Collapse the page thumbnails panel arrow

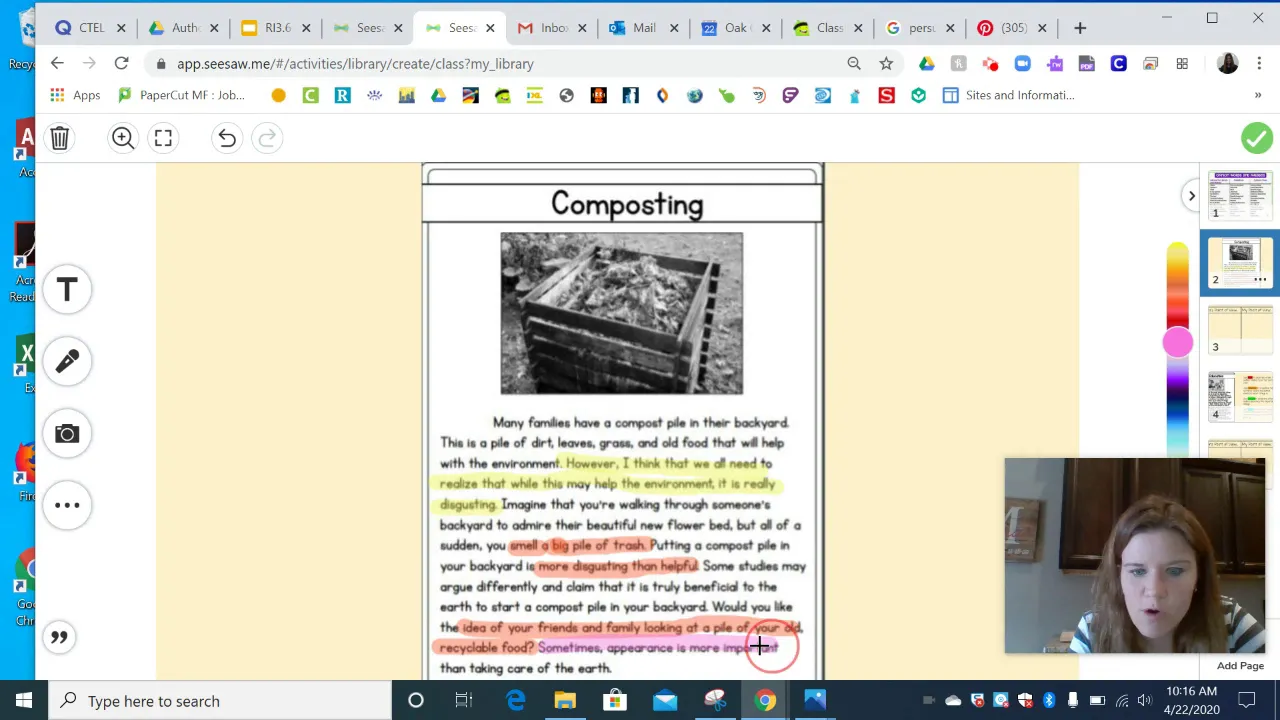(x=1191, y=196)
